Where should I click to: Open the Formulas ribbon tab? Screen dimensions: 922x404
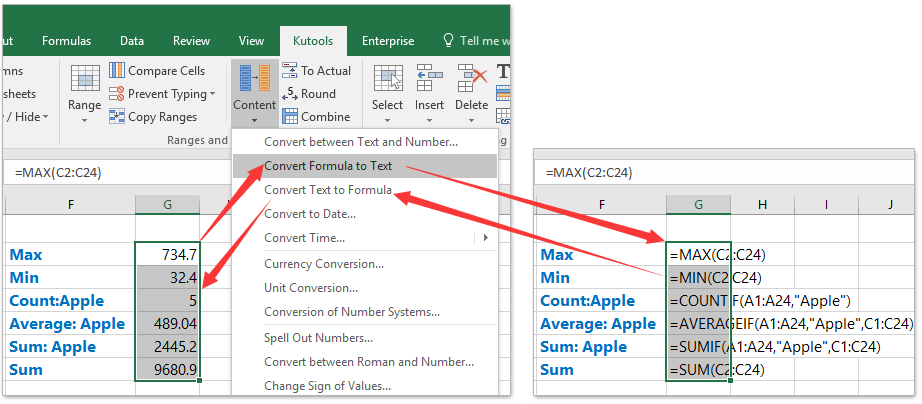(x=66, y=41)
